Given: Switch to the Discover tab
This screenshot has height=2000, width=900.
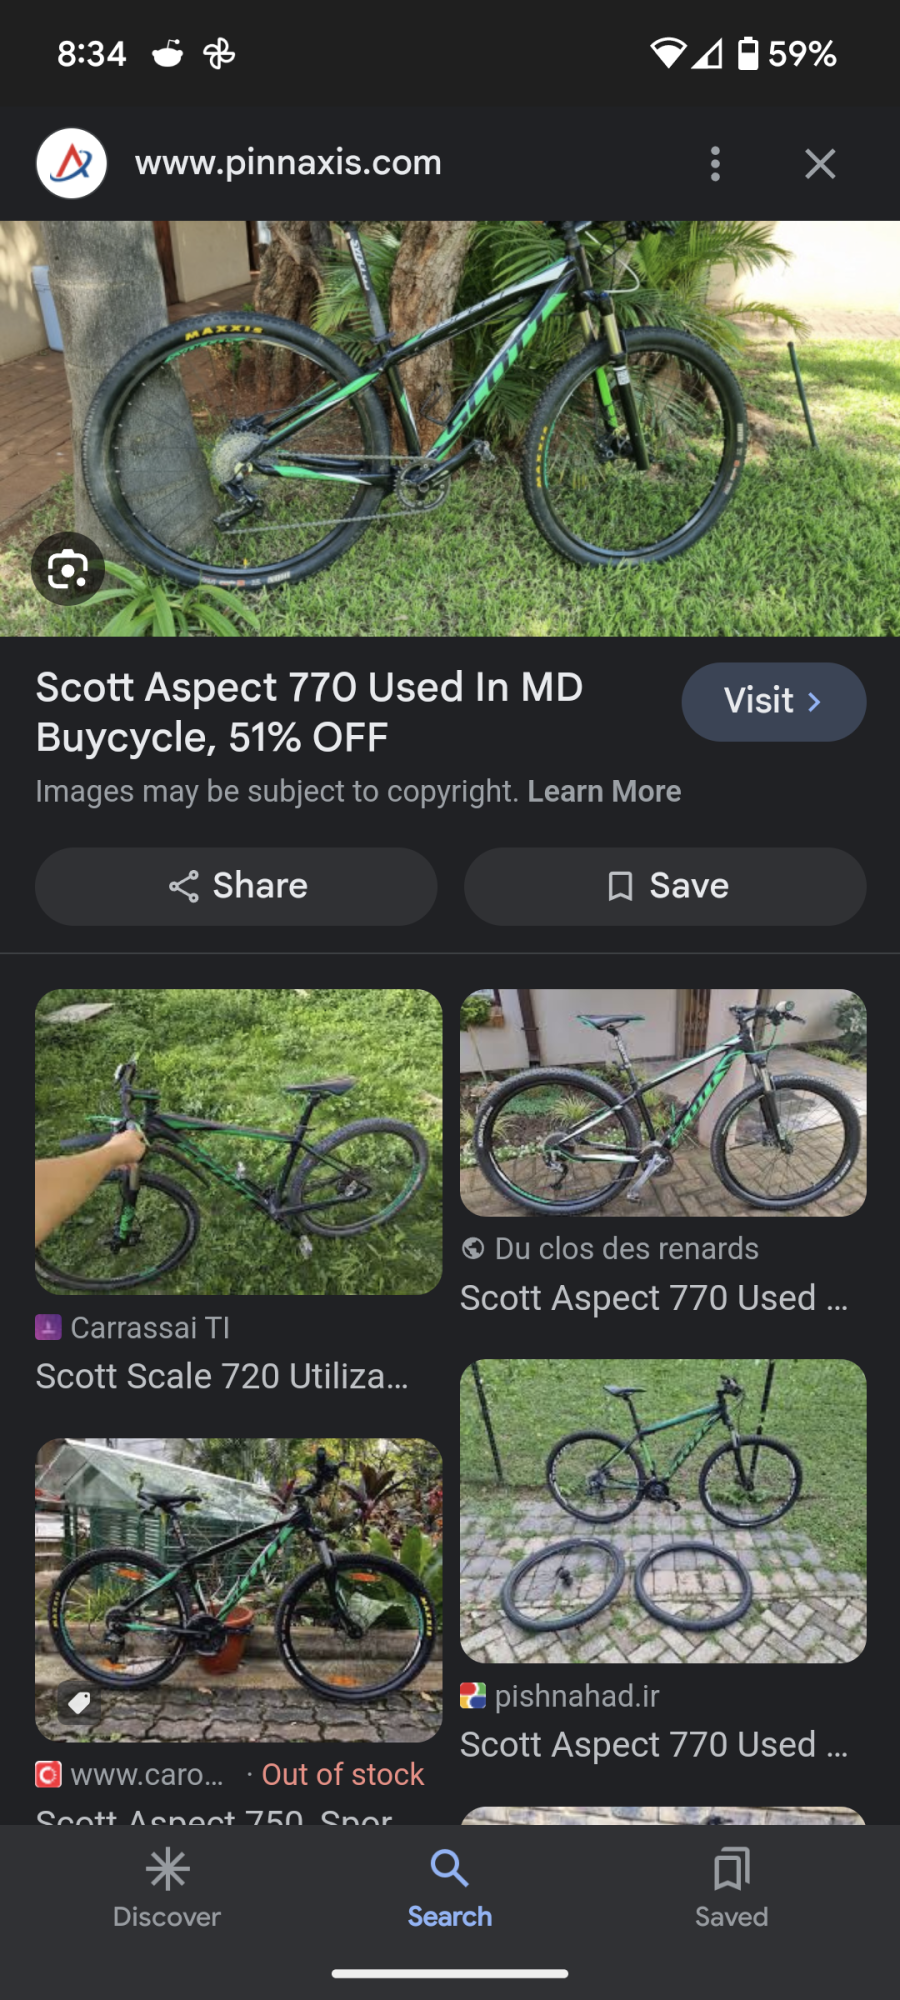Looking at the screenshot, I should [x=167, y=1888].
